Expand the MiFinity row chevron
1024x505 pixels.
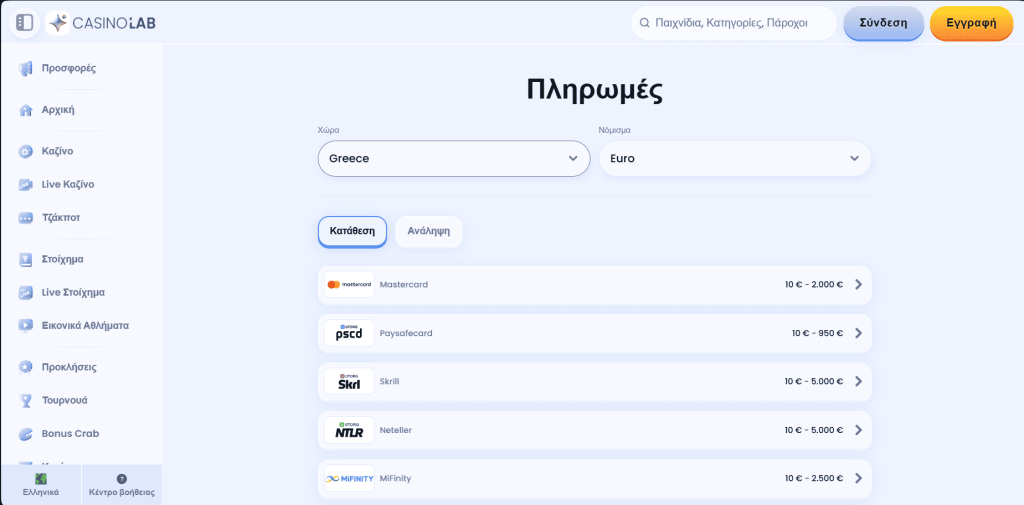tap(858, 478)
